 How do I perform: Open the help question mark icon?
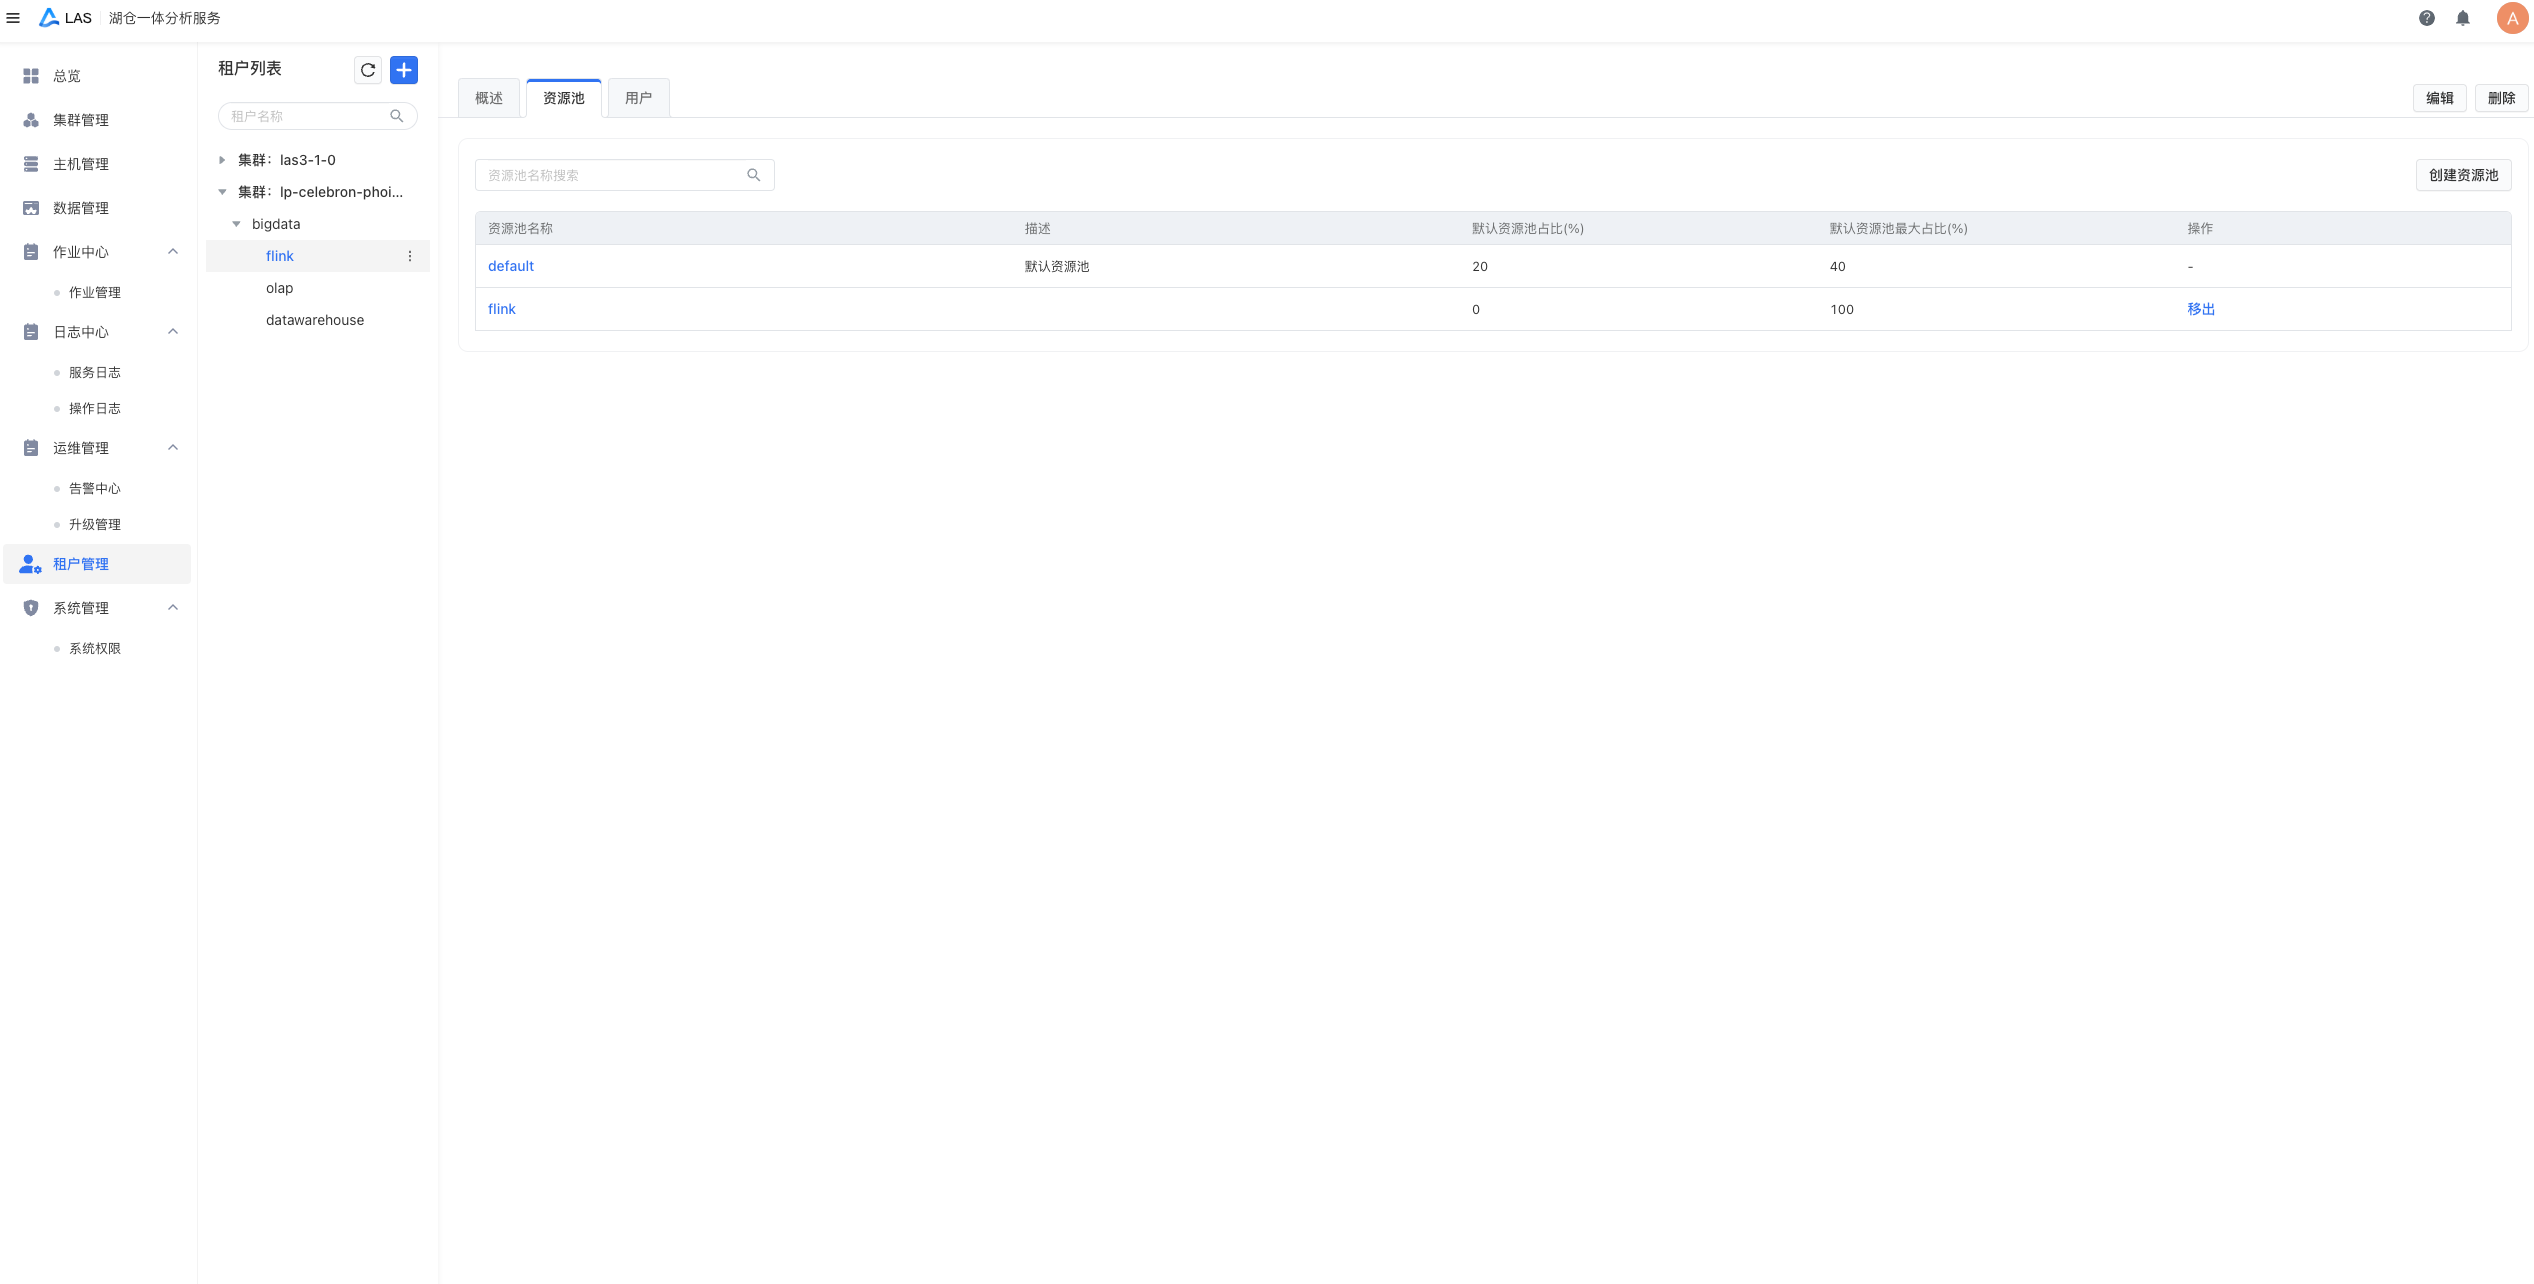click(x=2427, y=18)
